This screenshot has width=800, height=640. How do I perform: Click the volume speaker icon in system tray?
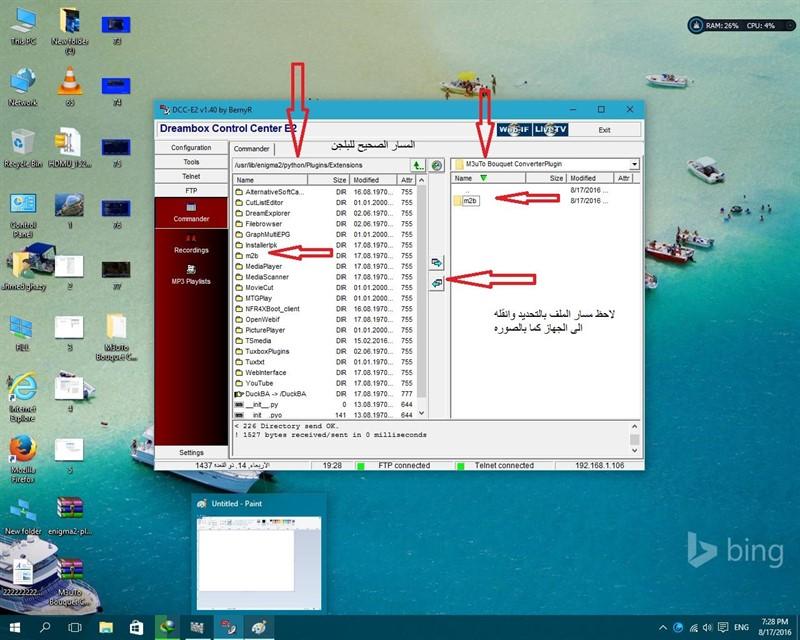click(707, 627)
